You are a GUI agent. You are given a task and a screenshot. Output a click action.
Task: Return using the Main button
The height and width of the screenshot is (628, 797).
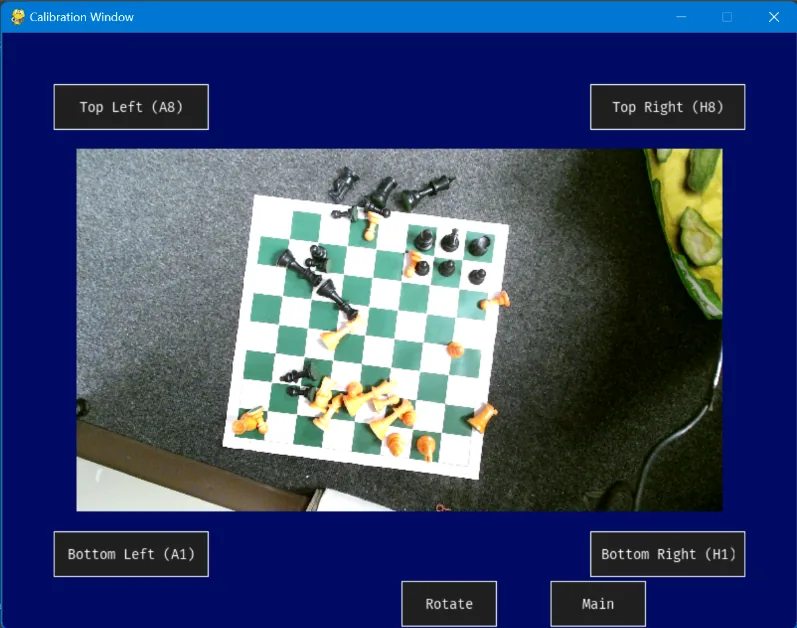tap(598, 604)
